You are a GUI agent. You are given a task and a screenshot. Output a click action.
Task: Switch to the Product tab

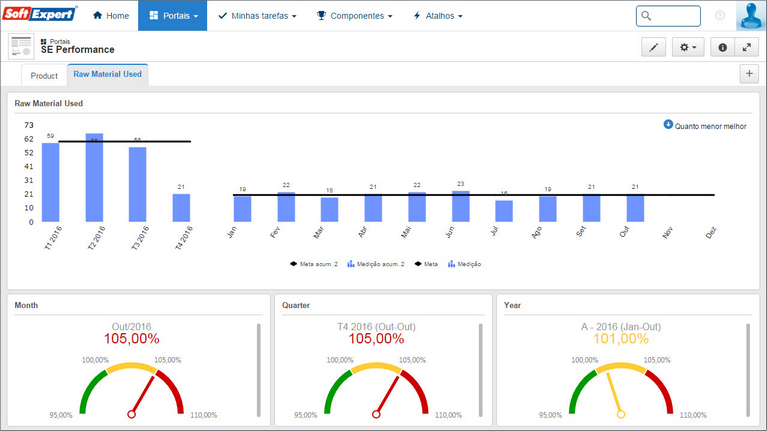pos(44,76)
